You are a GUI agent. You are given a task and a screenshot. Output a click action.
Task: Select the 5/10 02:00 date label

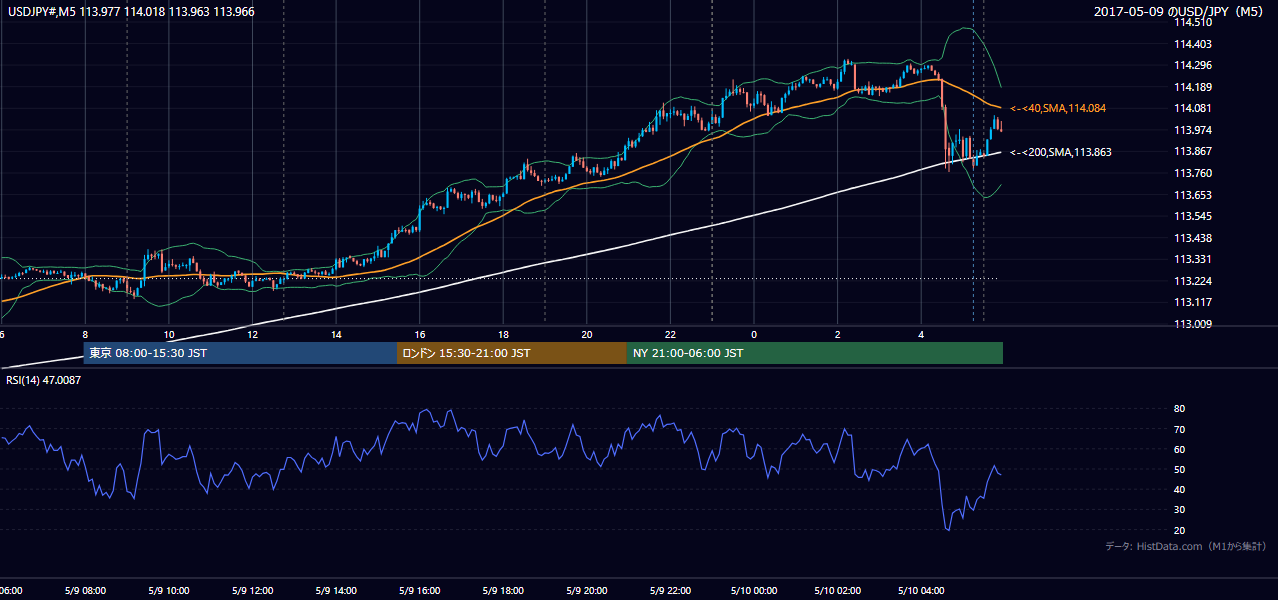[837, 591]
